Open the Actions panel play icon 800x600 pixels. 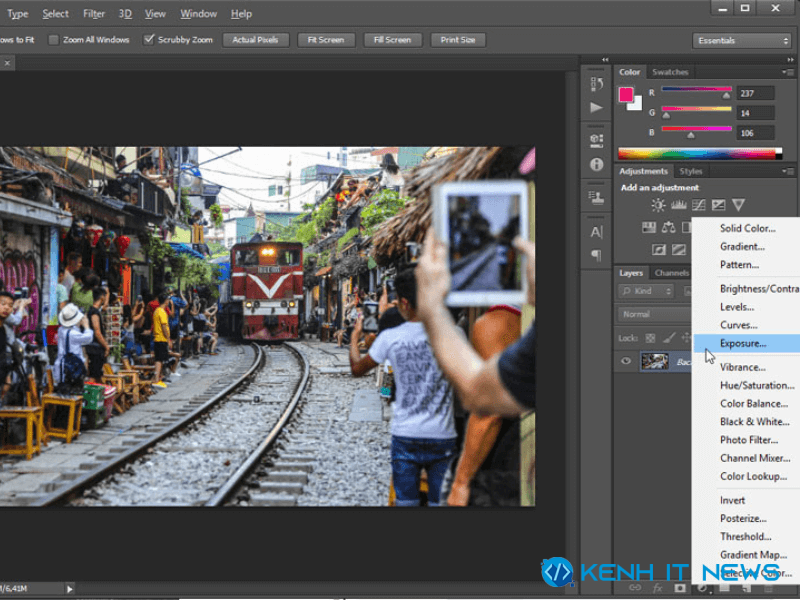point(596,107)
